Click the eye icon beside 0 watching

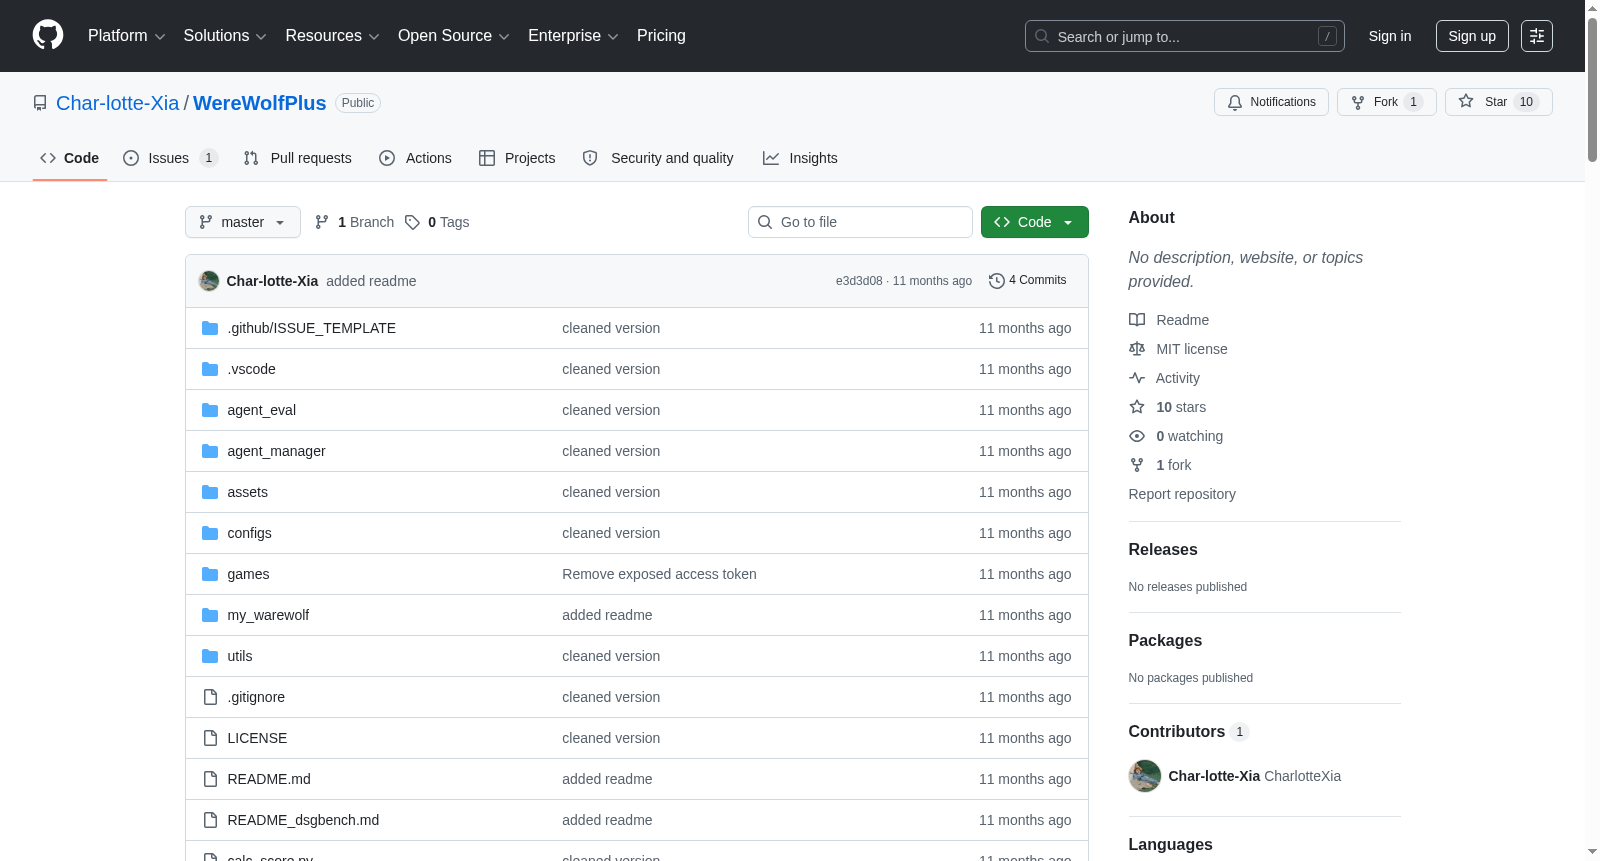(x=1137, y=436)
